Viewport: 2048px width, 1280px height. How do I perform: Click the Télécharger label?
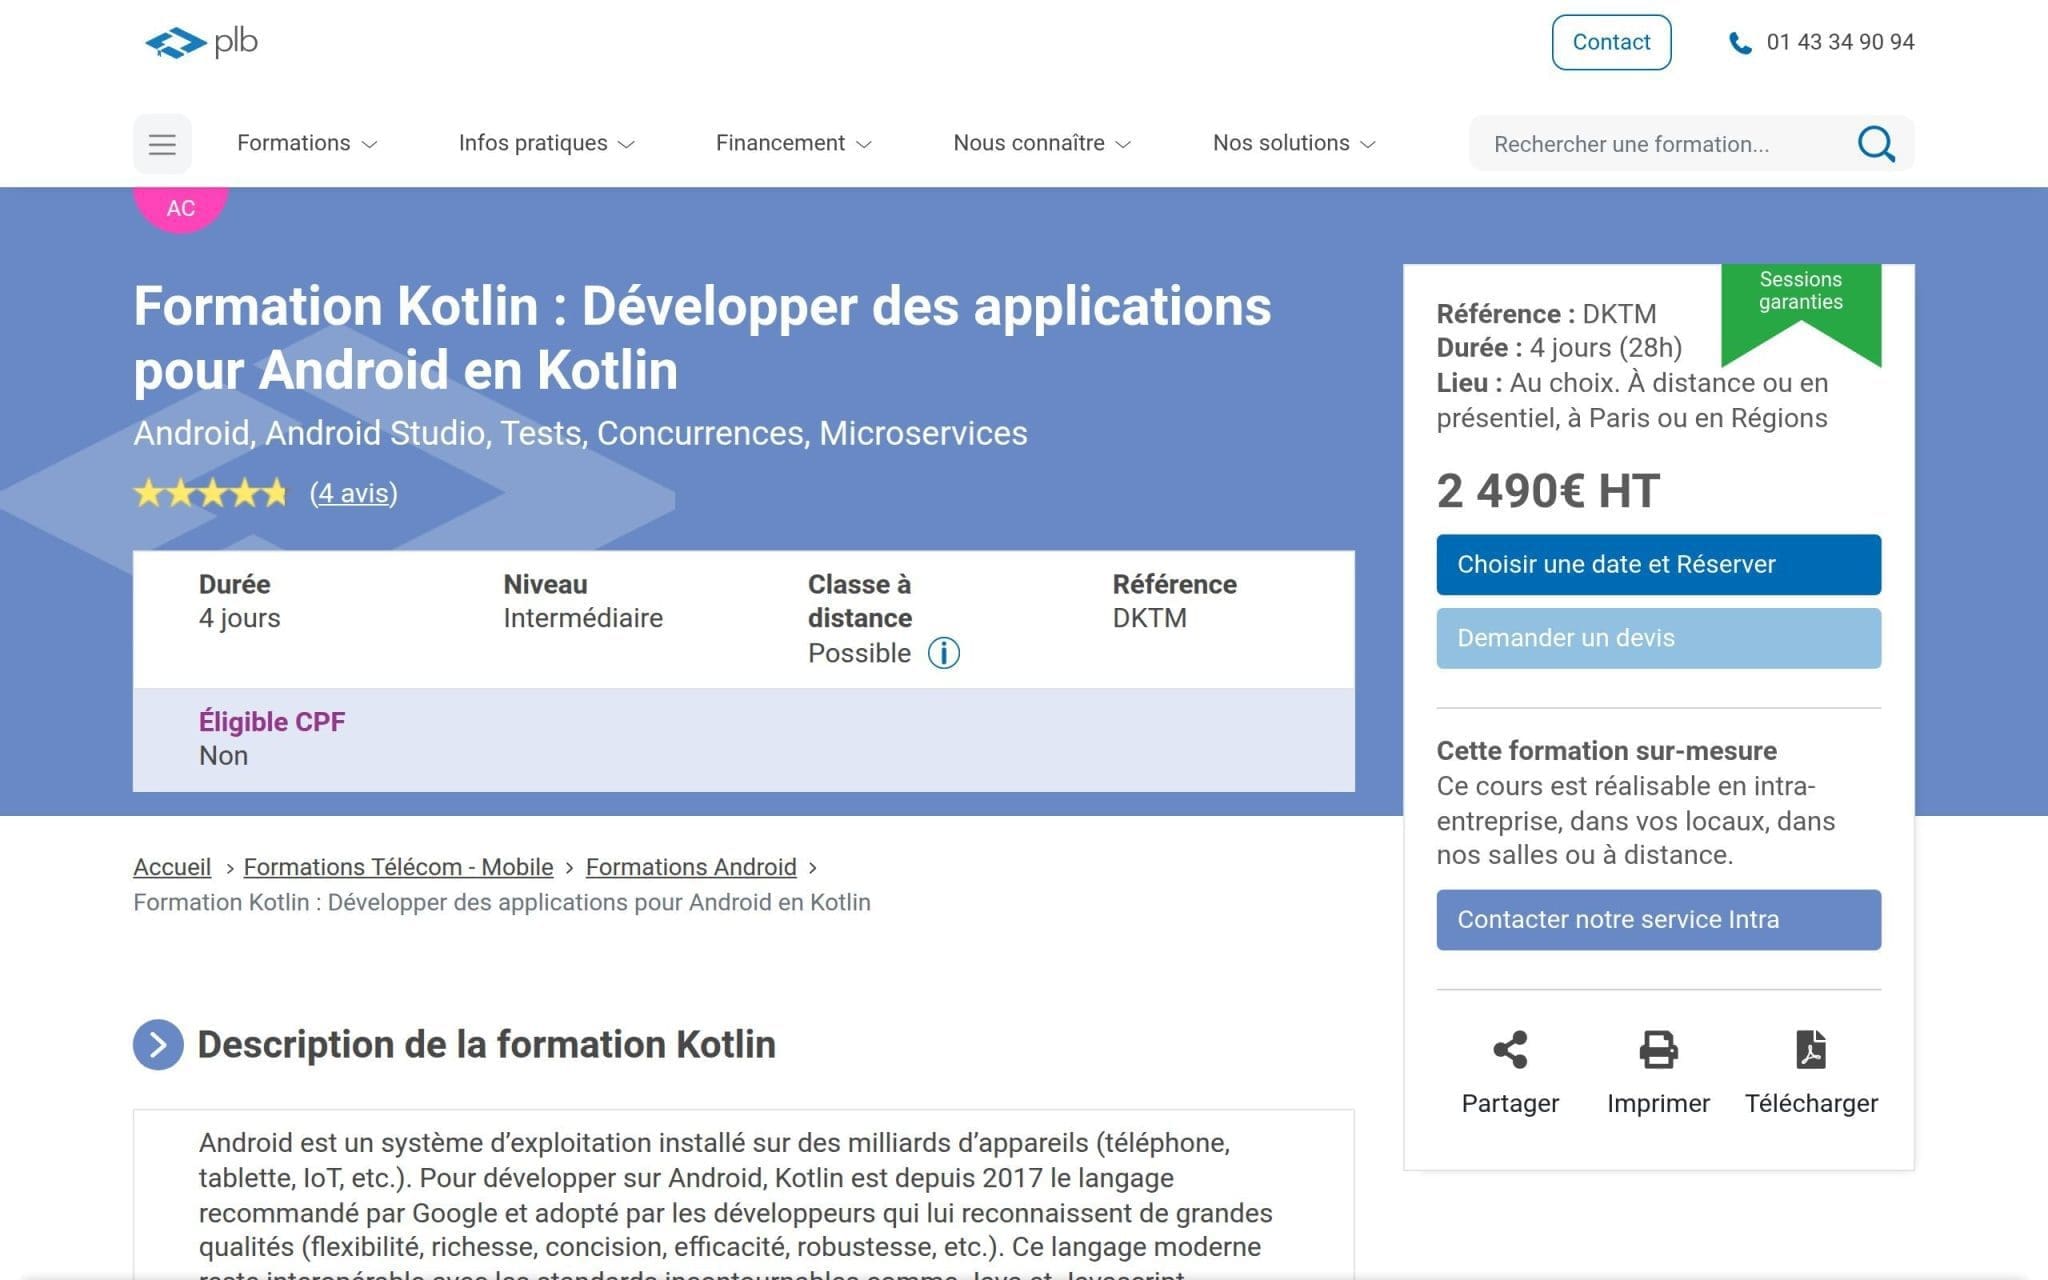coord(1811,1103)
